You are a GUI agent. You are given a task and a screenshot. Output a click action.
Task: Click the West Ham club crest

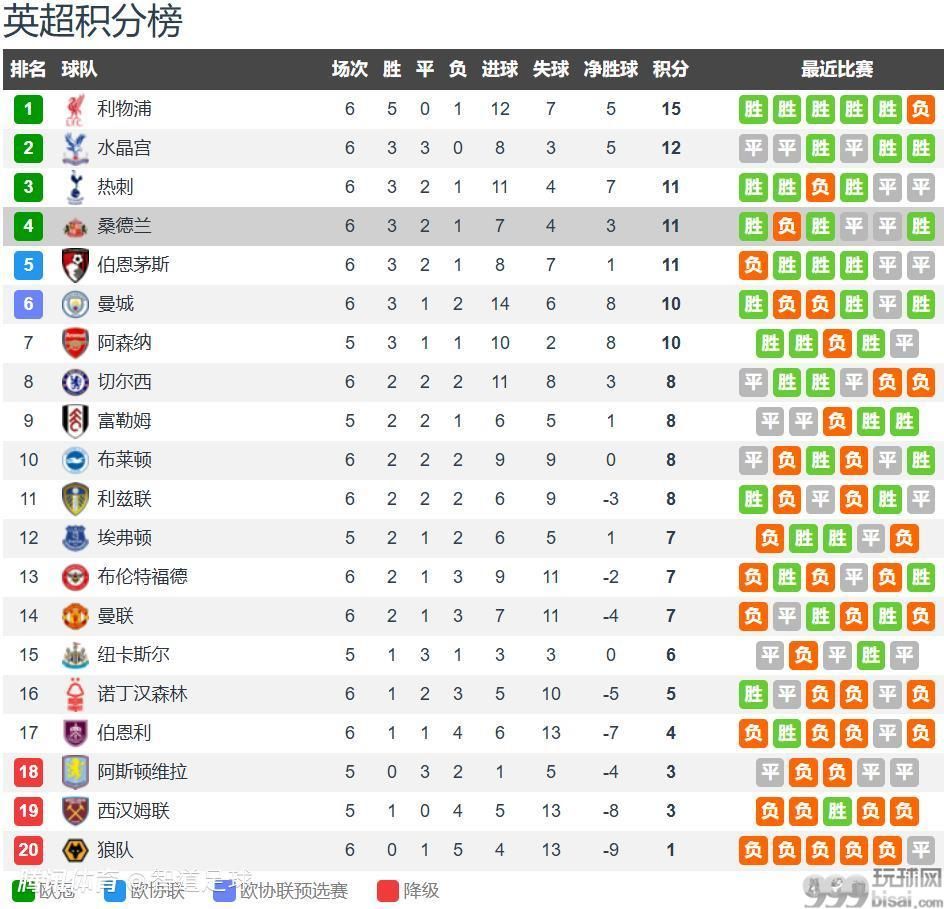pyautogui.click(x=75, y=811)
